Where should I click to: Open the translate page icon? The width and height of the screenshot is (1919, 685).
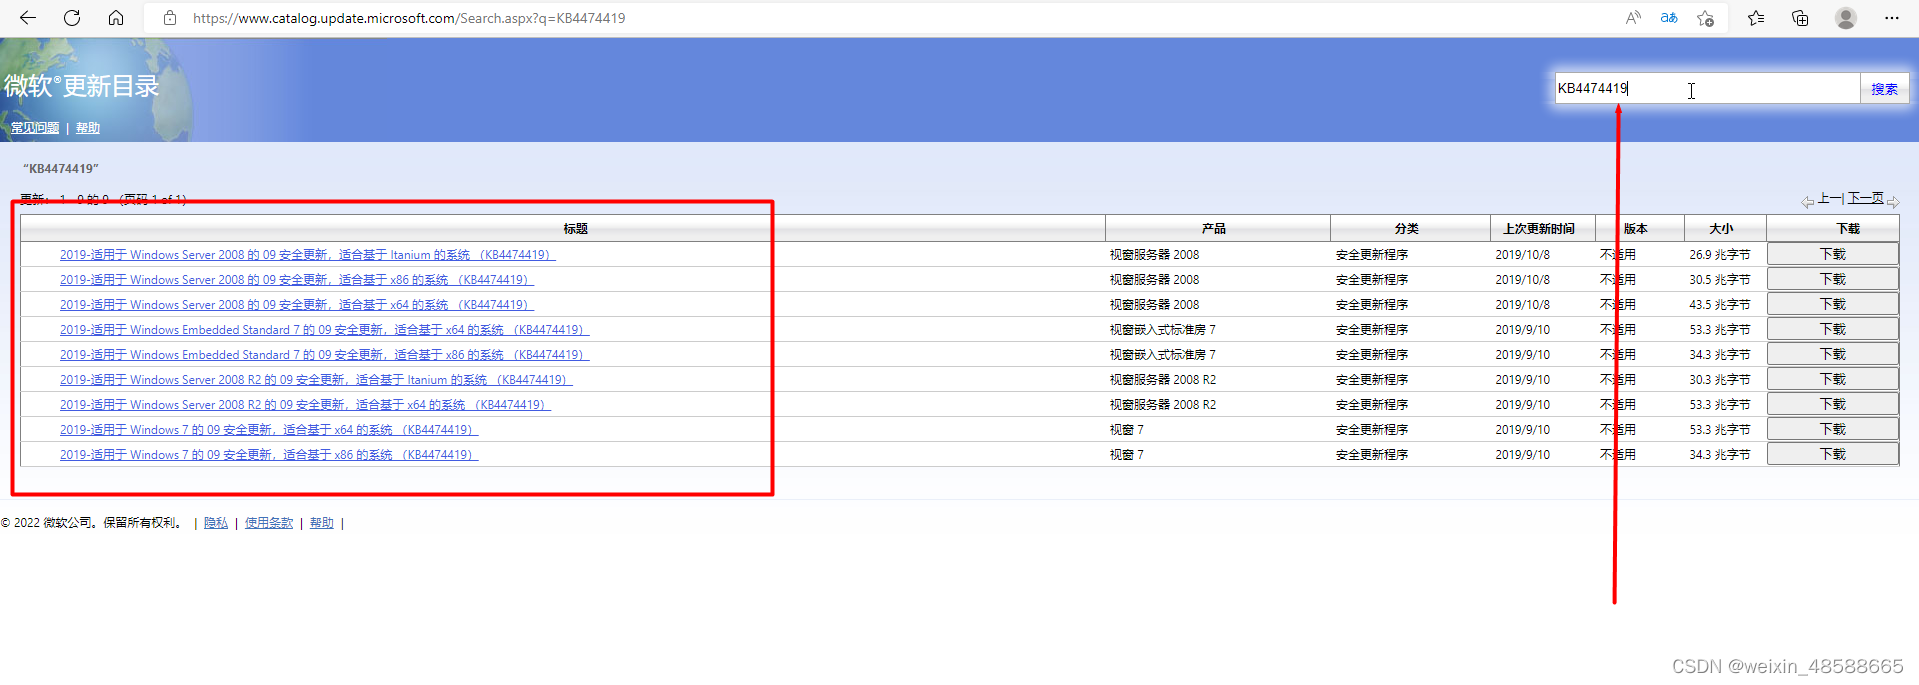[1669, 18]
